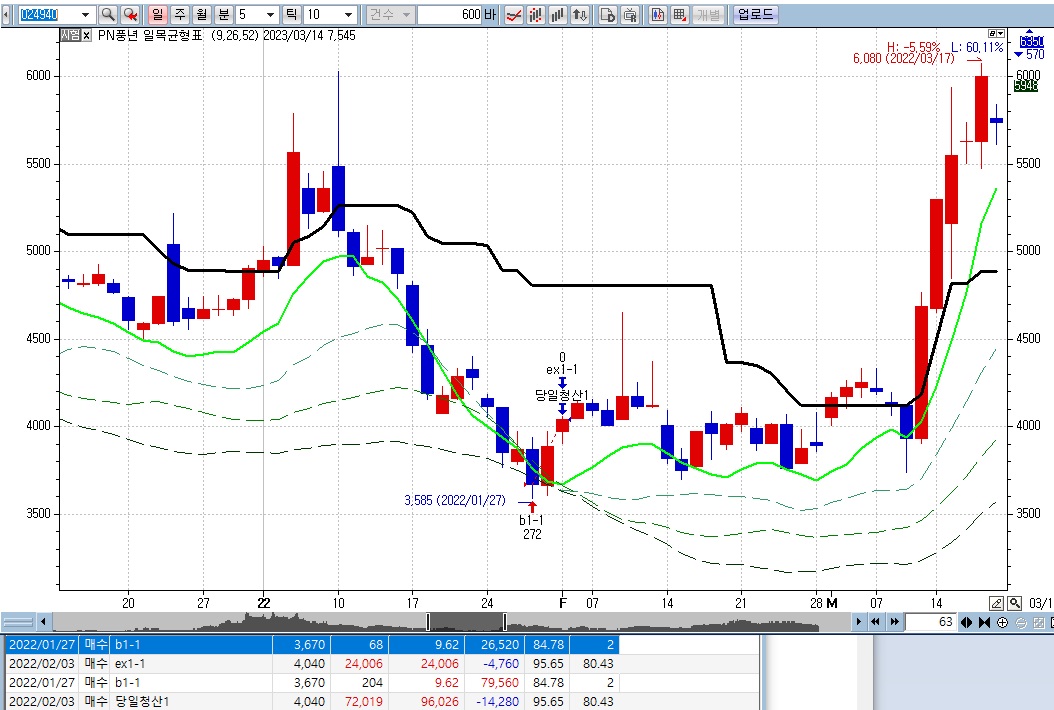Expand the tick interval dropdown showing 10
The image size is (1054, 710).
(347, 15)
